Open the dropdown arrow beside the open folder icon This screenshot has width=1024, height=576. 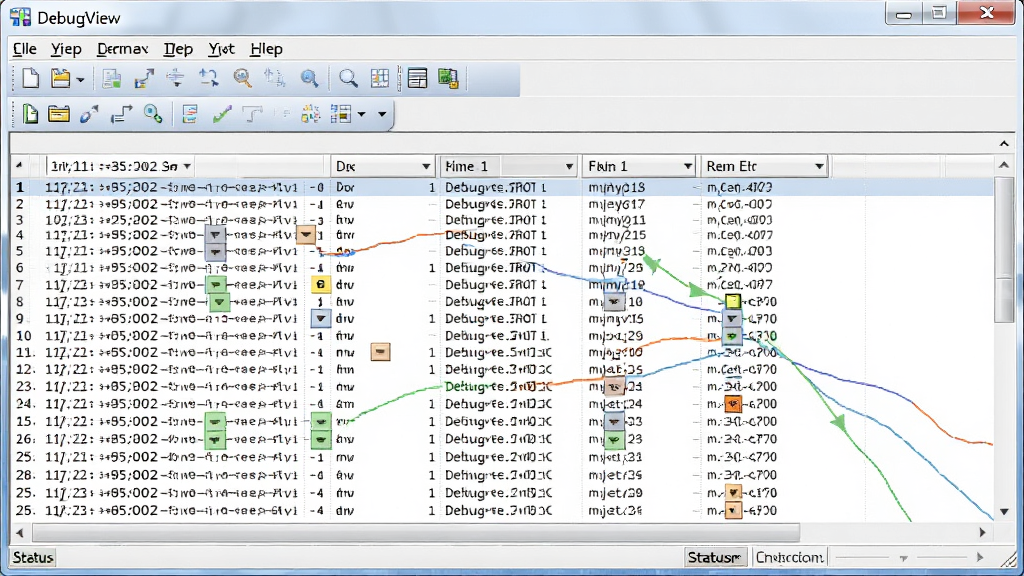(x=80, y=80)
